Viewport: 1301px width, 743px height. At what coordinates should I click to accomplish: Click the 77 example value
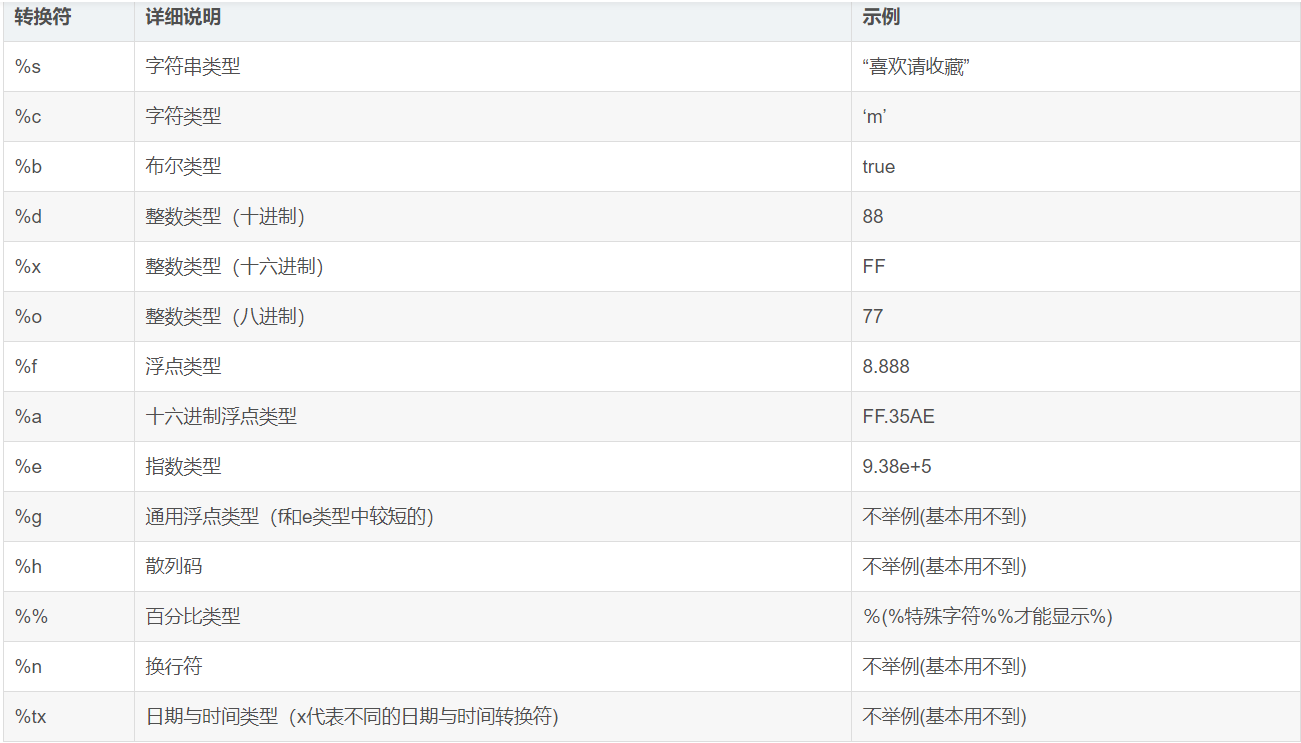(x=873, y=317)
